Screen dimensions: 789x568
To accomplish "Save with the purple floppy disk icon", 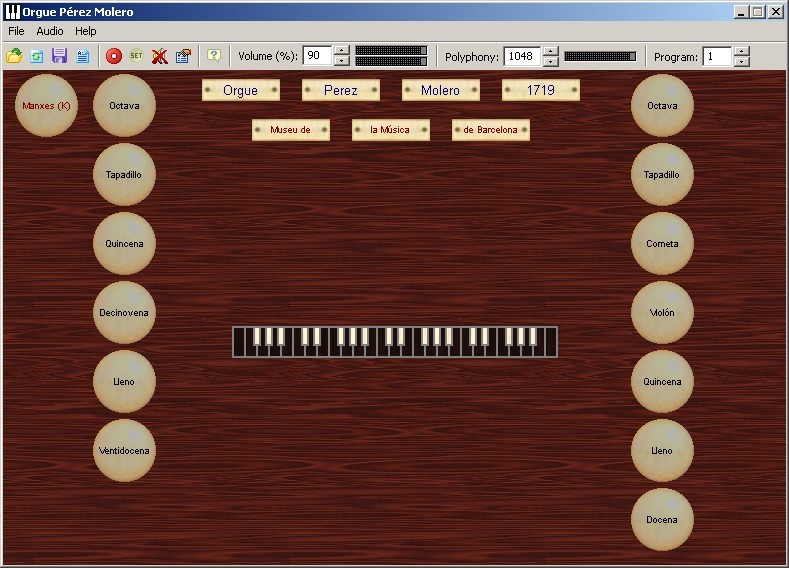I will (59, 56).
